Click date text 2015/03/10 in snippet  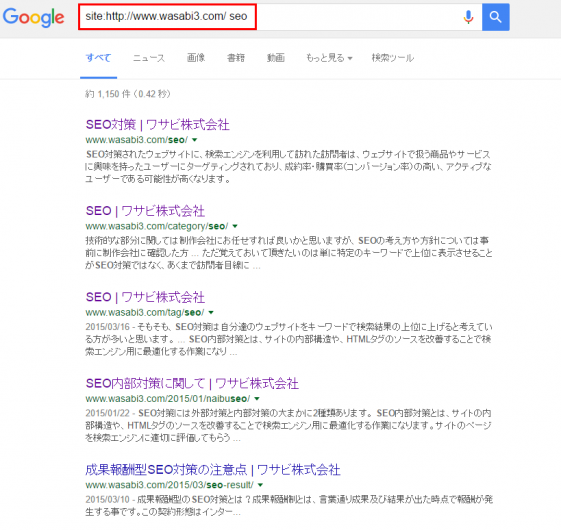coord(108,499)
